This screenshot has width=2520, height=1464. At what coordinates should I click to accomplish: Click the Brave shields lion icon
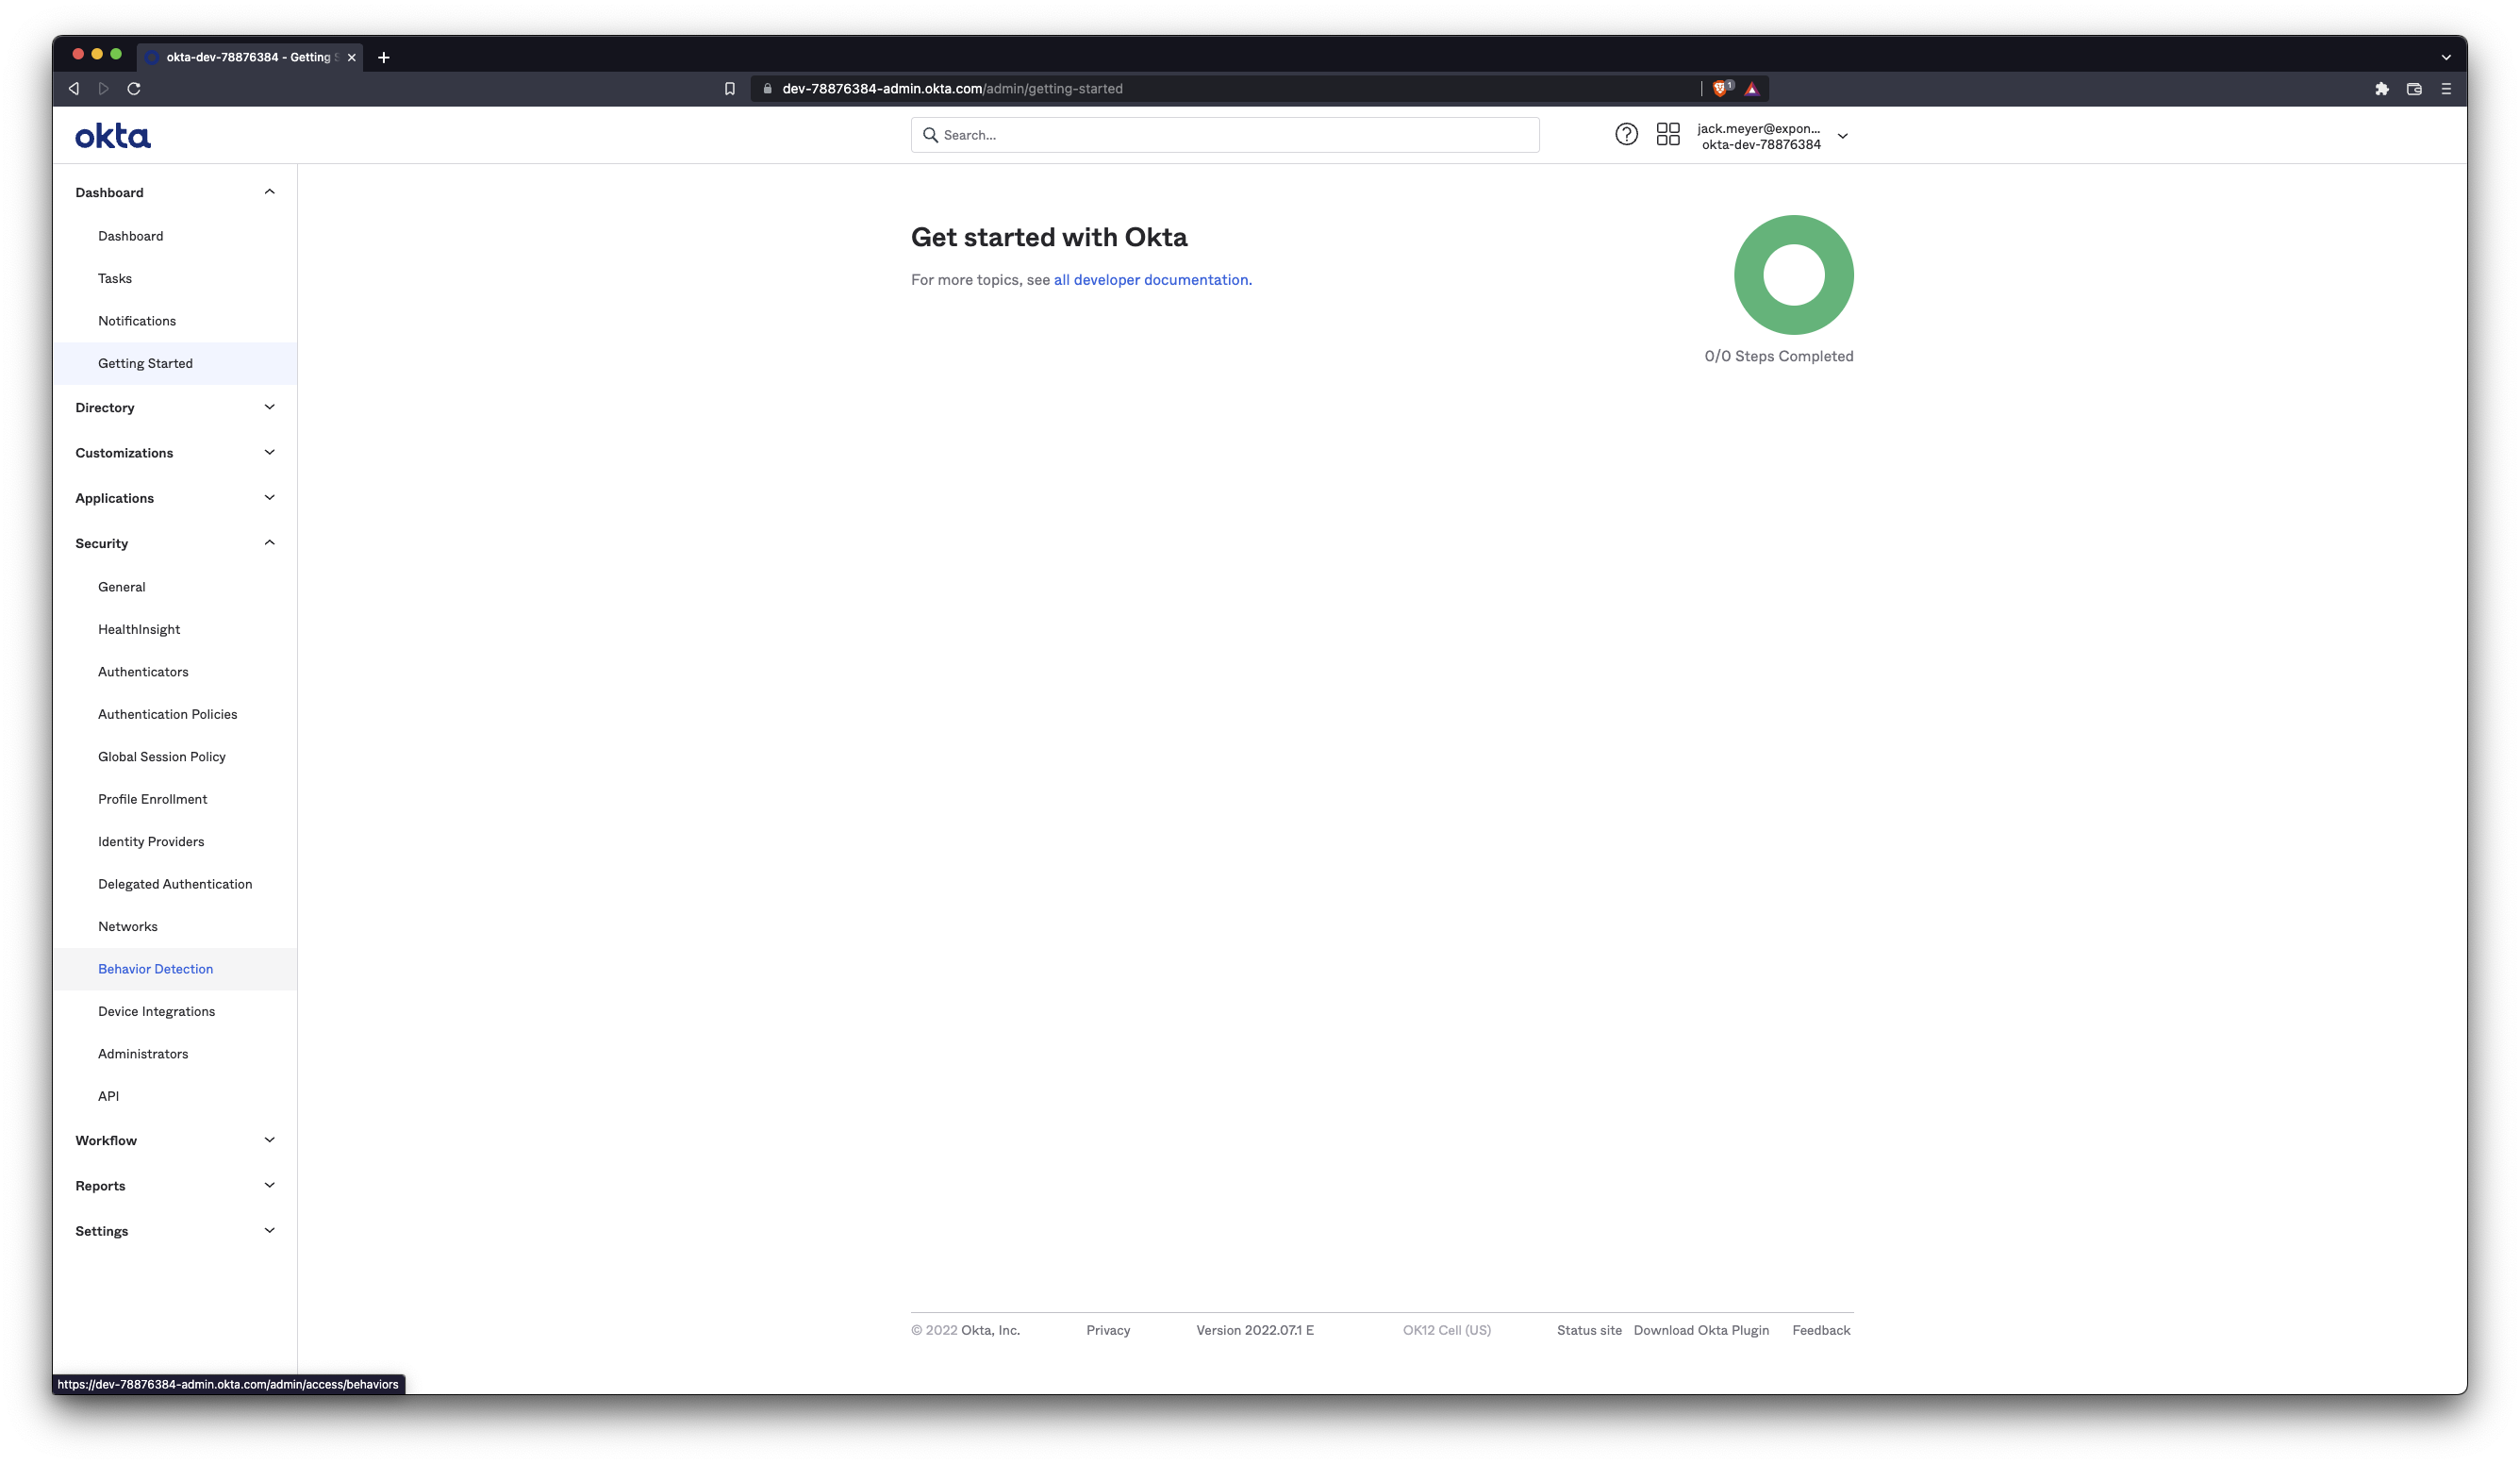(x=1721, y=88)
